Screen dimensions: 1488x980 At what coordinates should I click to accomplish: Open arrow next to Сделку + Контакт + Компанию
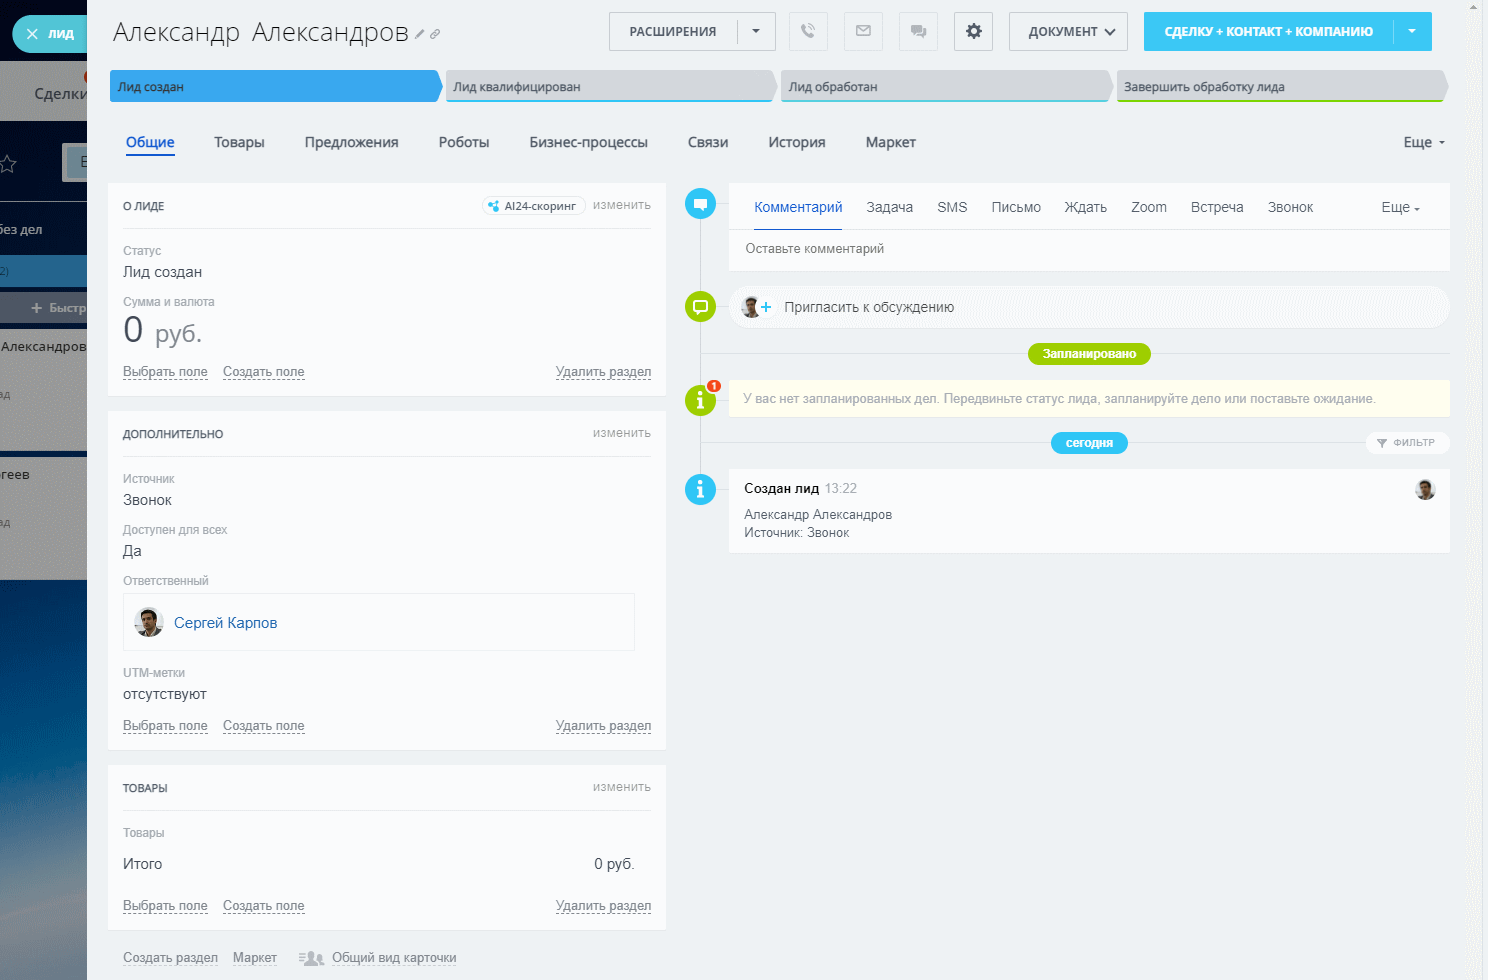click(1412, 31)
